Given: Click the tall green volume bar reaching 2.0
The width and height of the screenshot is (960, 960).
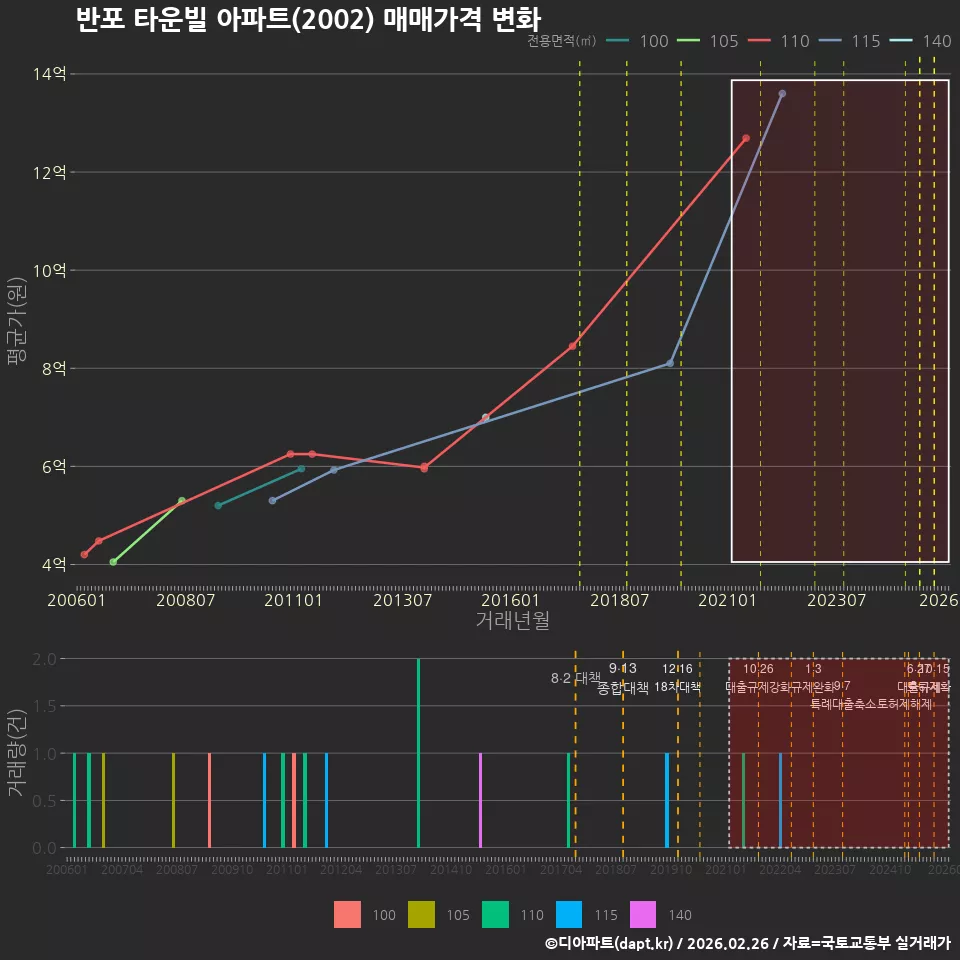Looking at the screenshot, I should 418,753.
